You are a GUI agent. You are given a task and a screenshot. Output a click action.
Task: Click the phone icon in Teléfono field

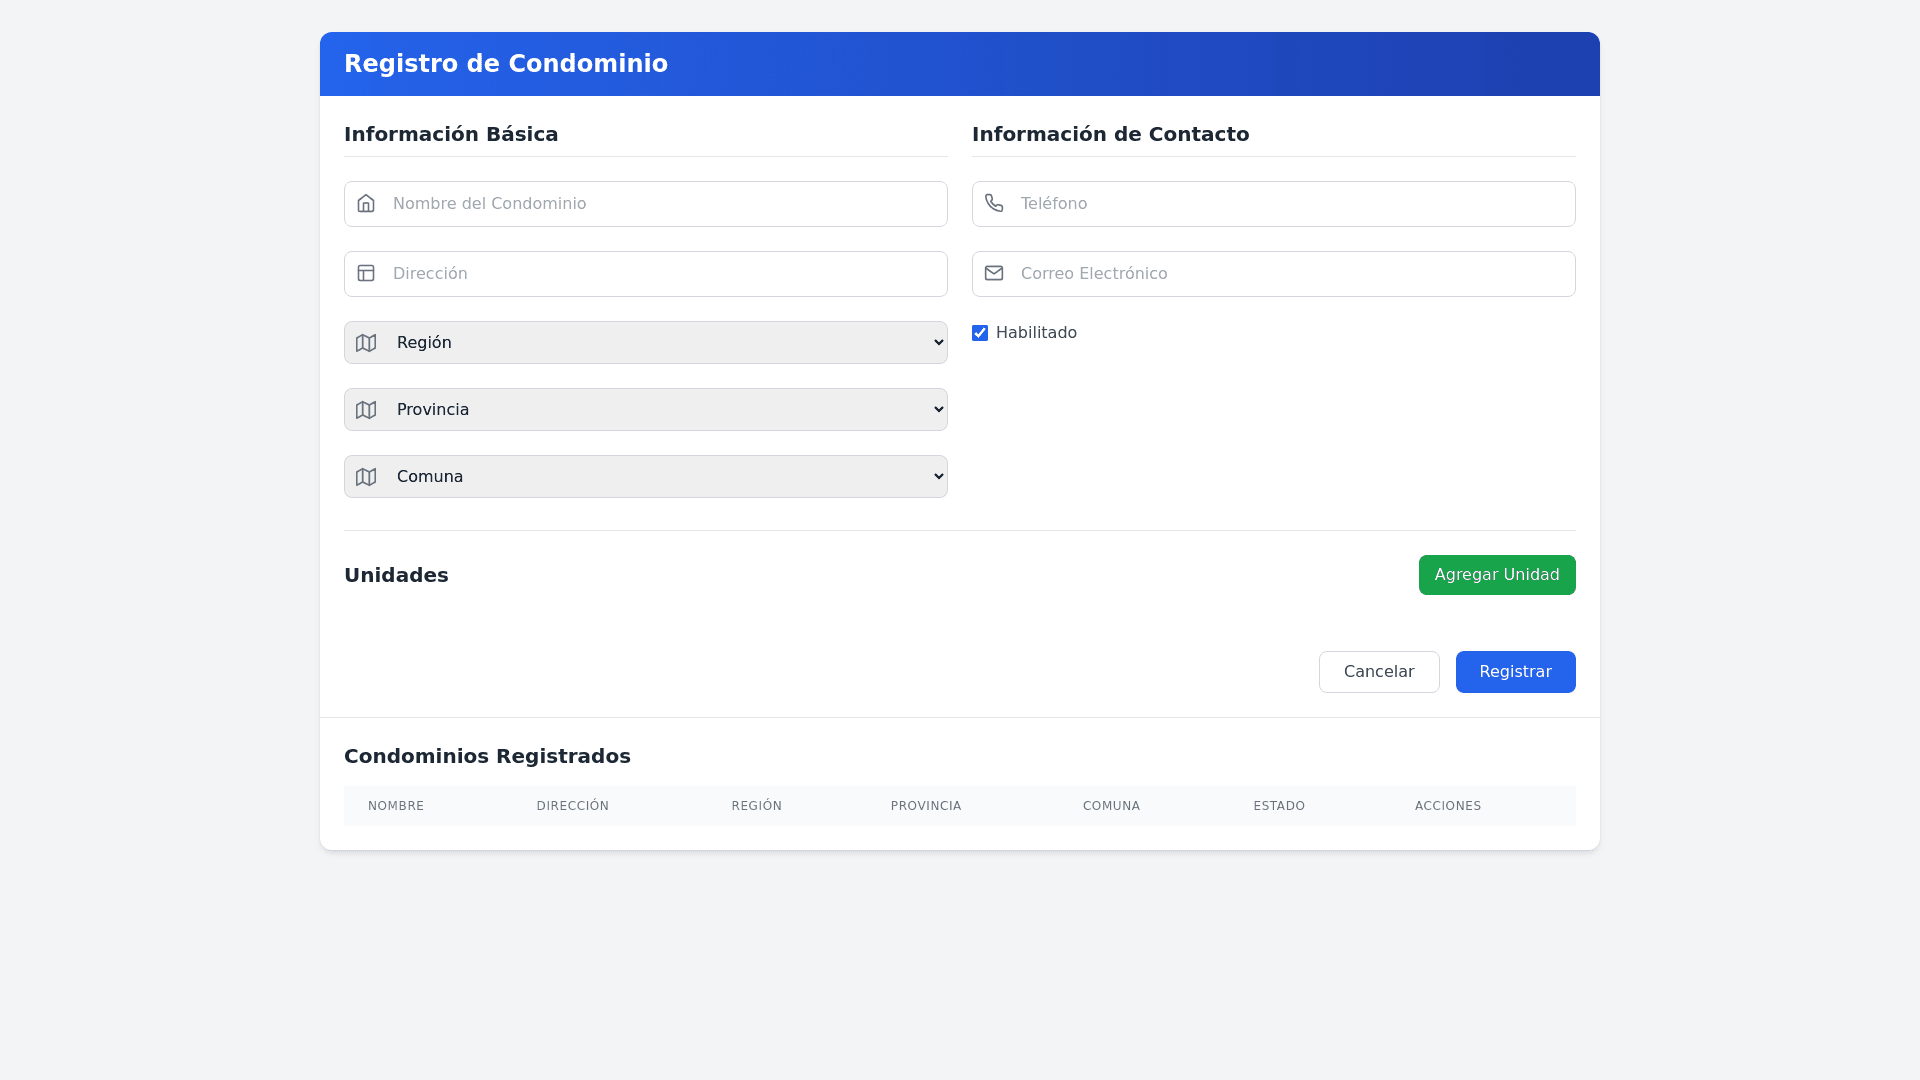click(x=994, y=204)
